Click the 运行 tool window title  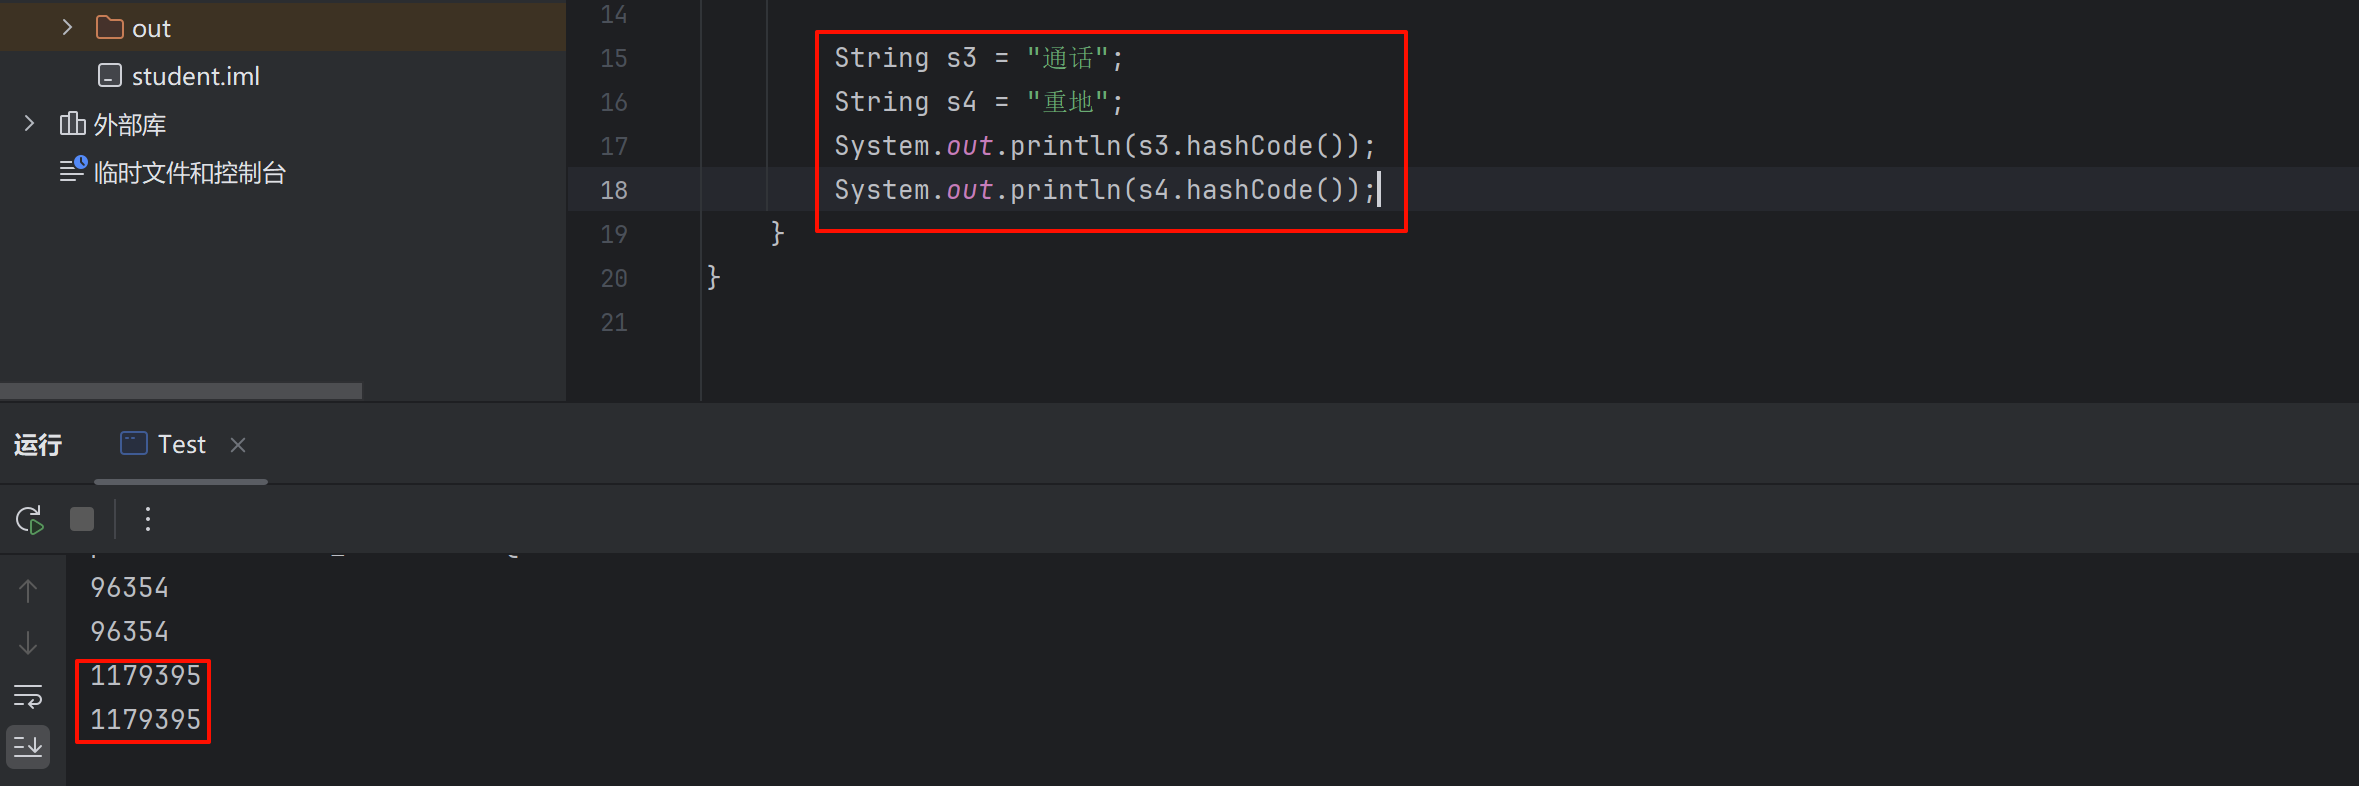pyautogui.click(x=38, y=445)
